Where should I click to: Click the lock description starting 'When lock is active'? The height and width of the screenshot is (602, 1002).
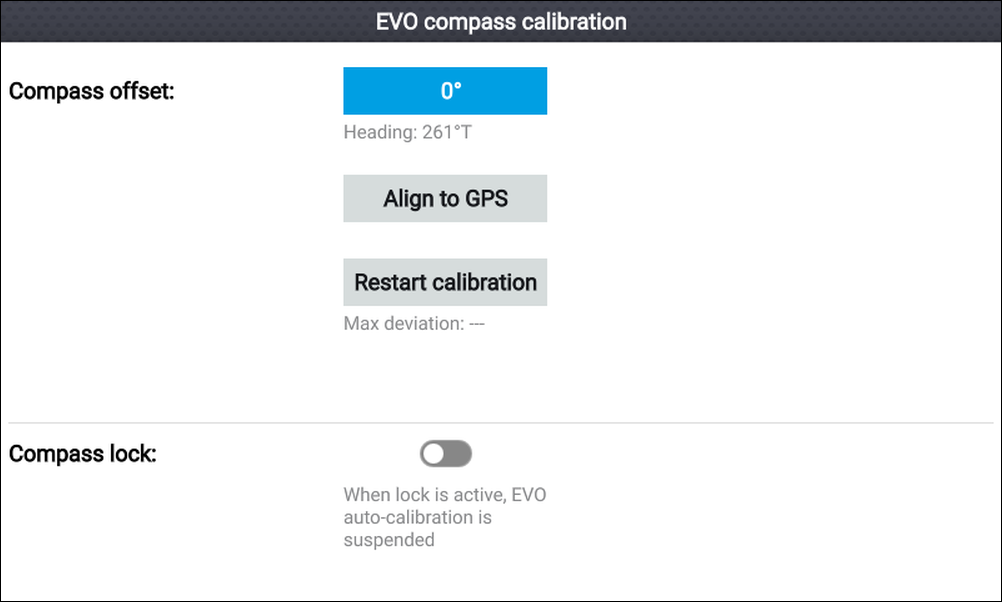point(445,517)
